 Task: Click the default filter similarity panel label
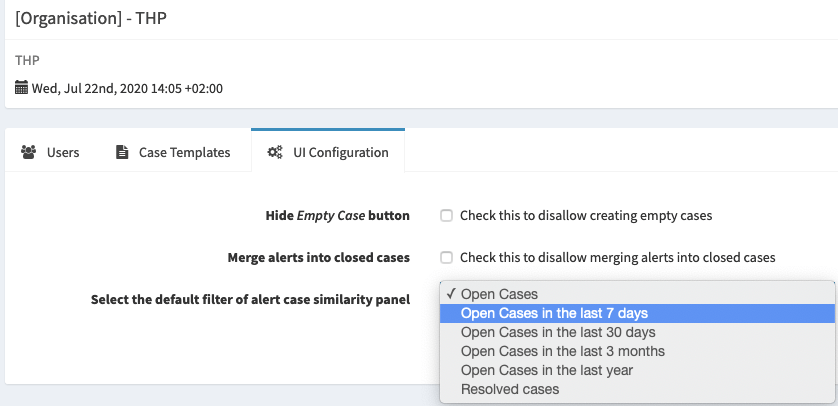[x=250, y=299]
